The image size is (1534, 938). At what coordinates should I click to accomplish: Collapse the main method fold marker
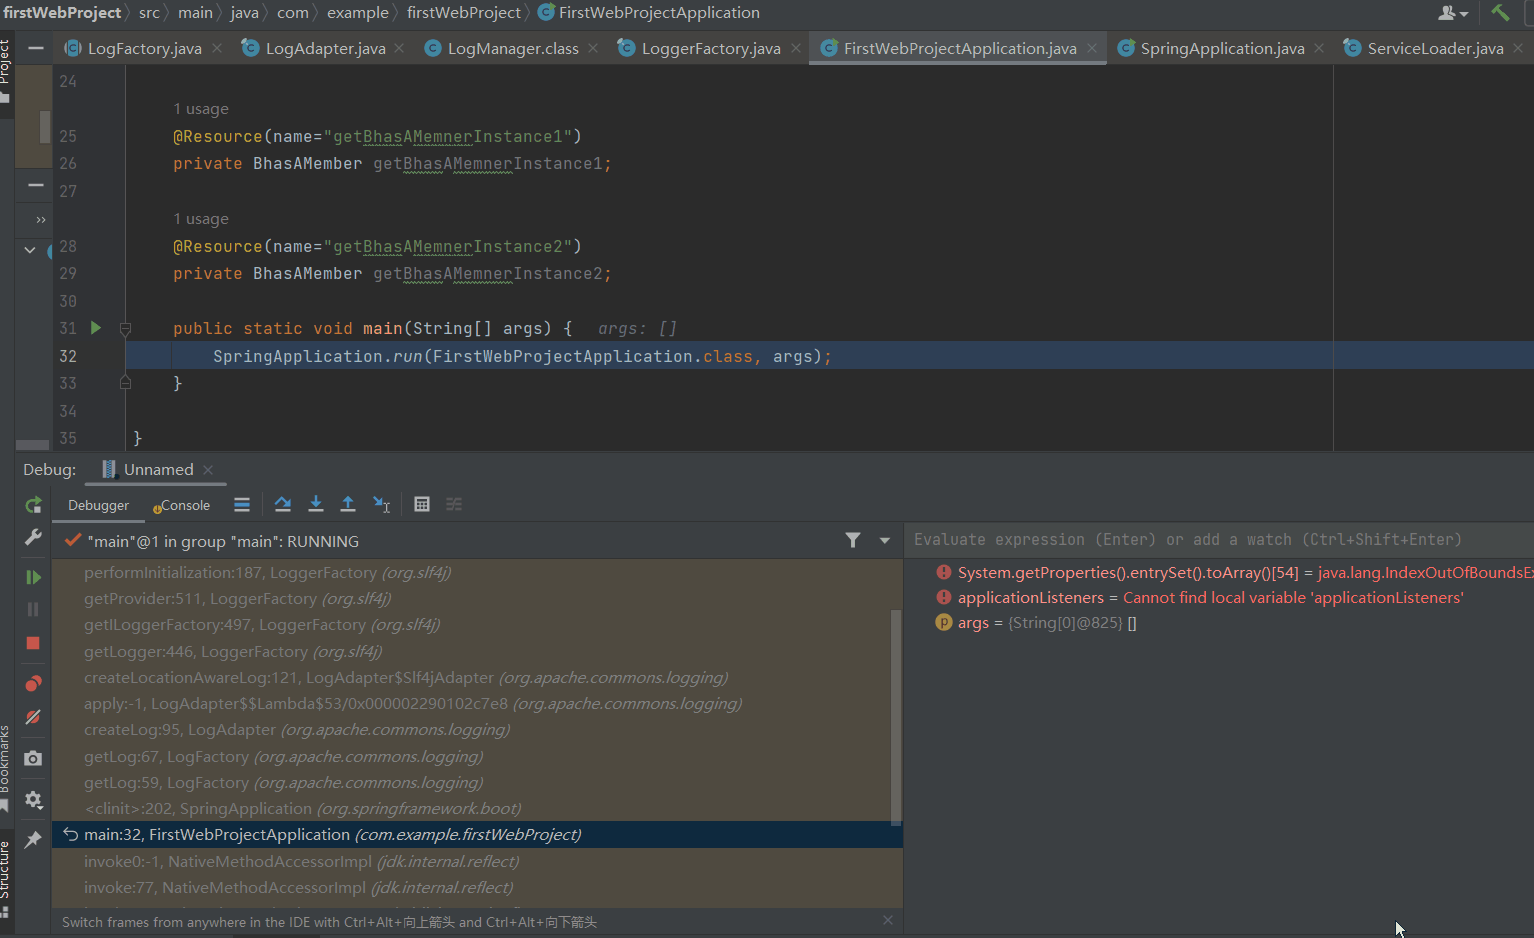tap(125, 328)
